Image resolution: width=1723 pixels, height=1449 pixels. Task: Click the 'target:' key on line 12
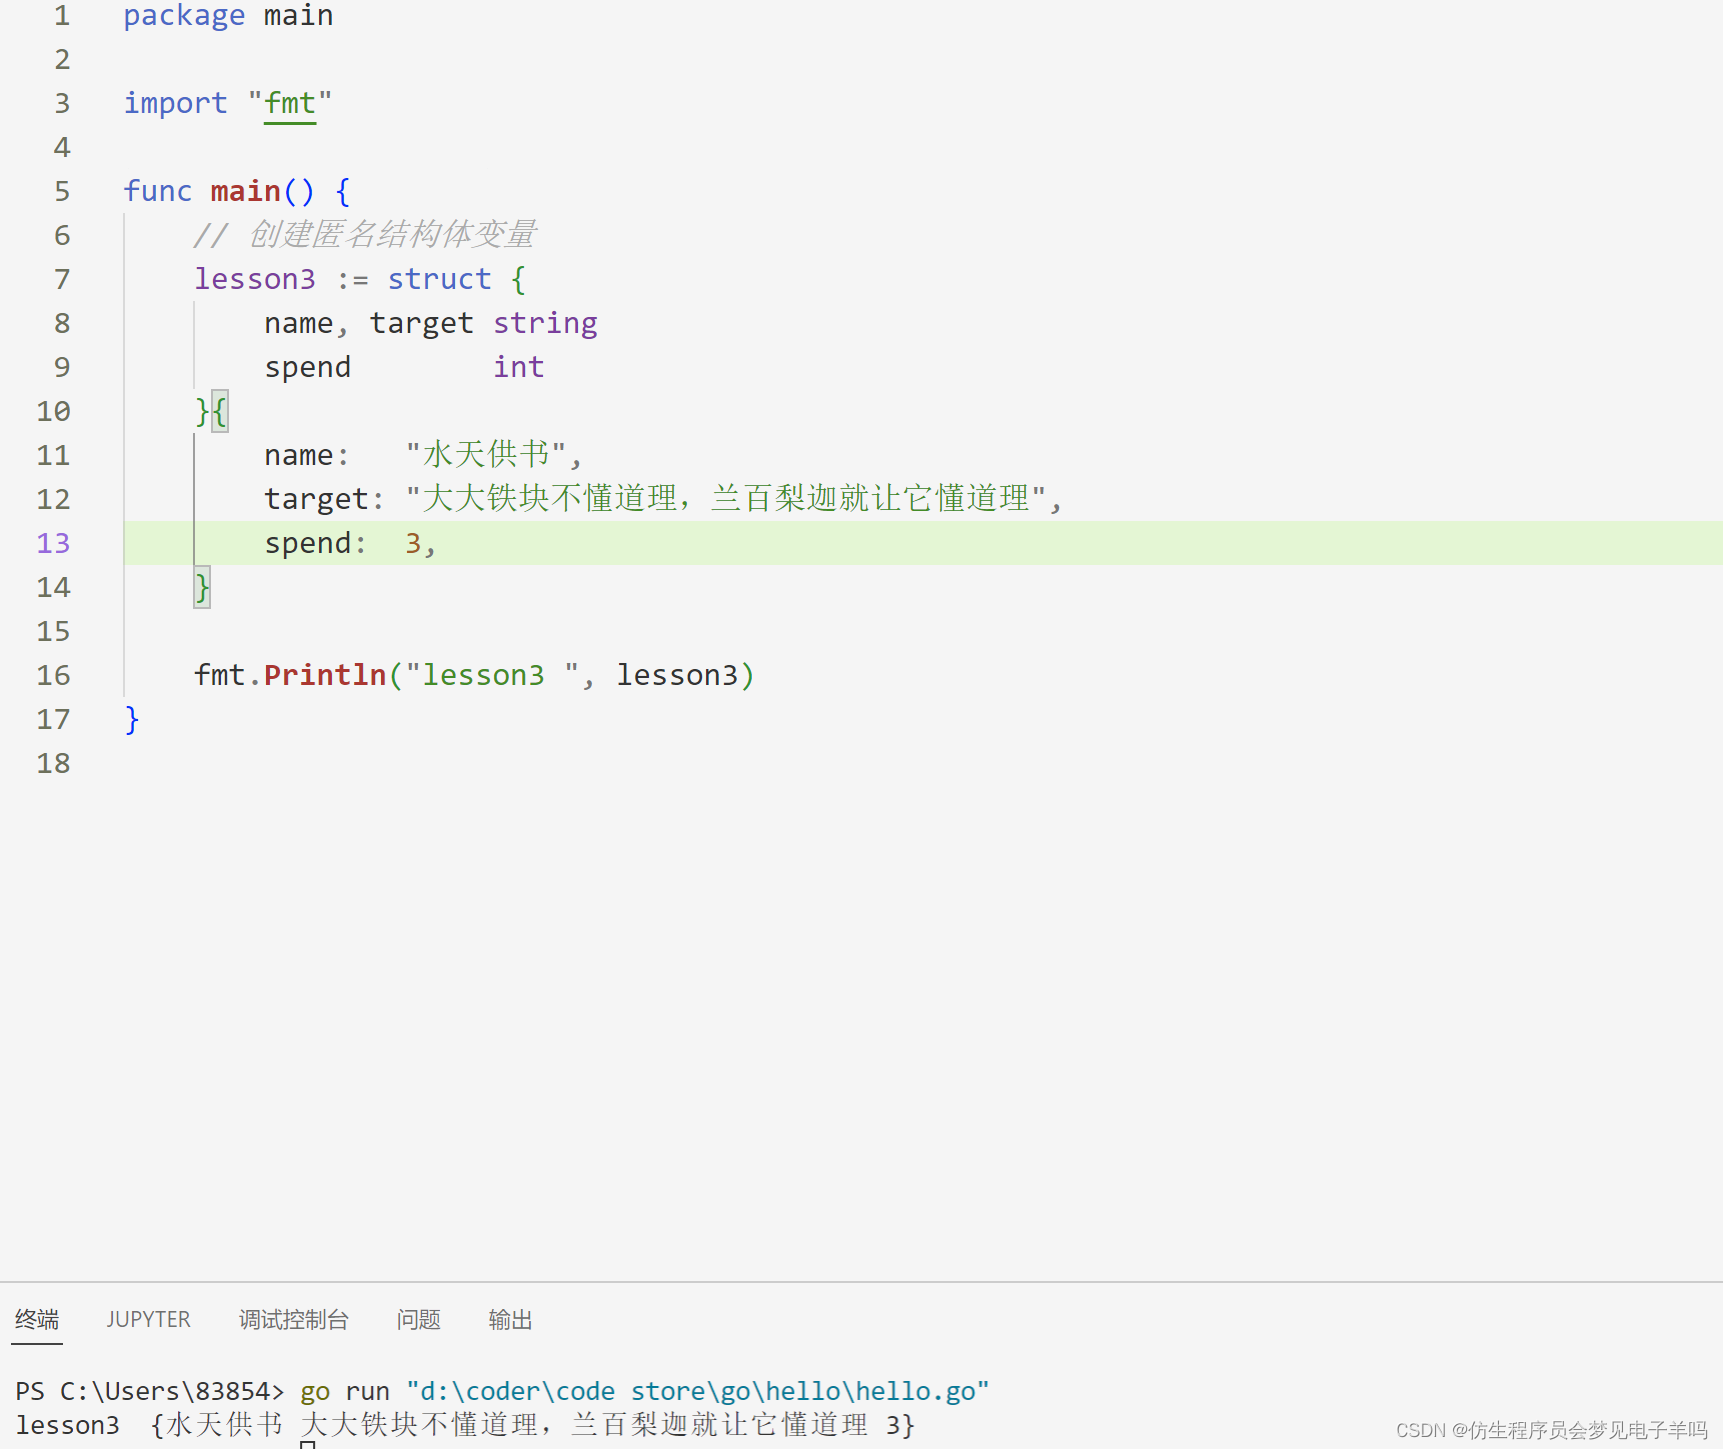324,499
